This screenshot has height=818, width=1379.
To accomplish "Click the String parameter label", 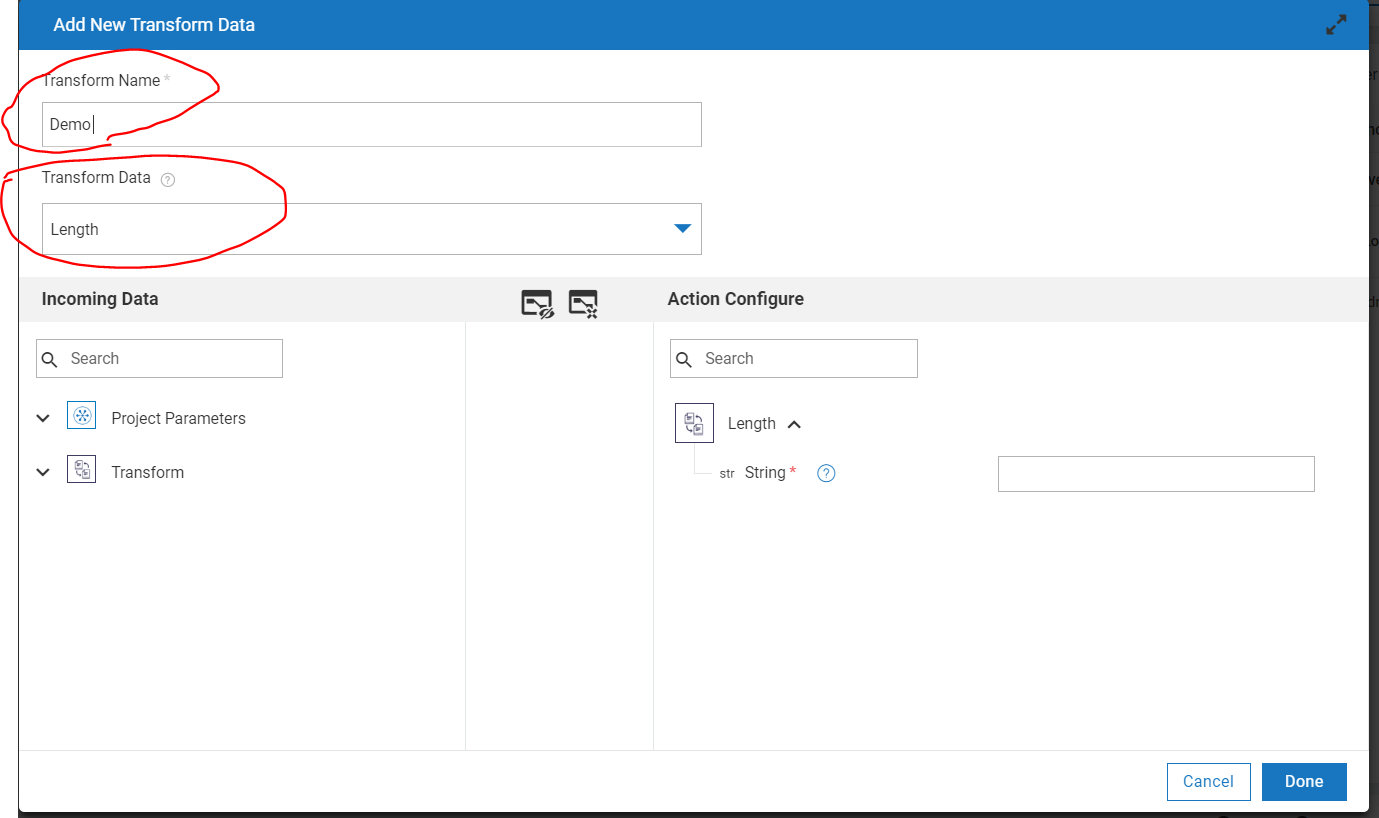I will [765, 473].
